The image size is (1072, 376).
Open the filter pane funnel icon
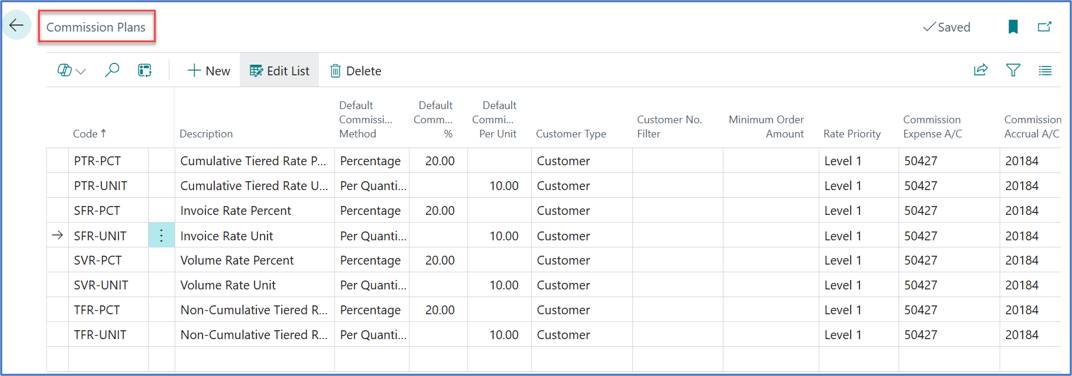[1013, 70]
